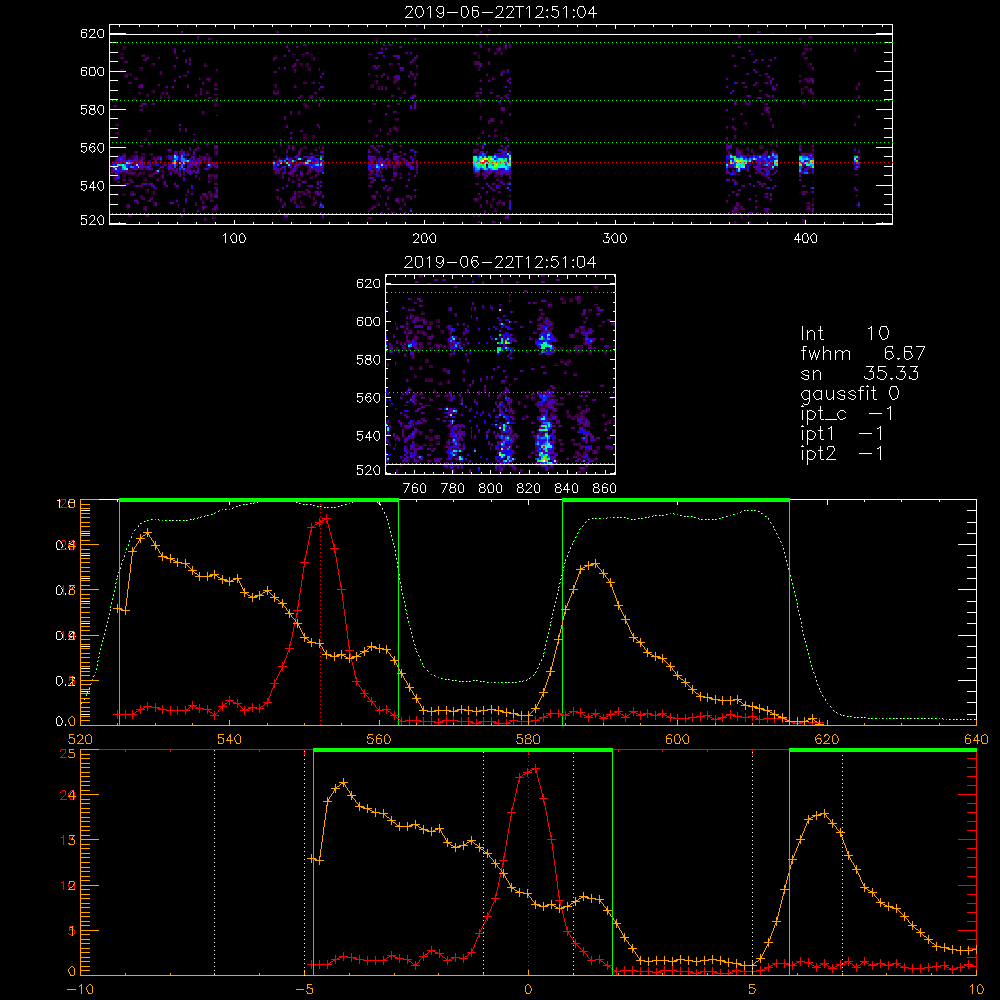This screenshot has width=1000, height=1000.
Task: Click y-axis label 580 on top plot
Action: (92, 110)
